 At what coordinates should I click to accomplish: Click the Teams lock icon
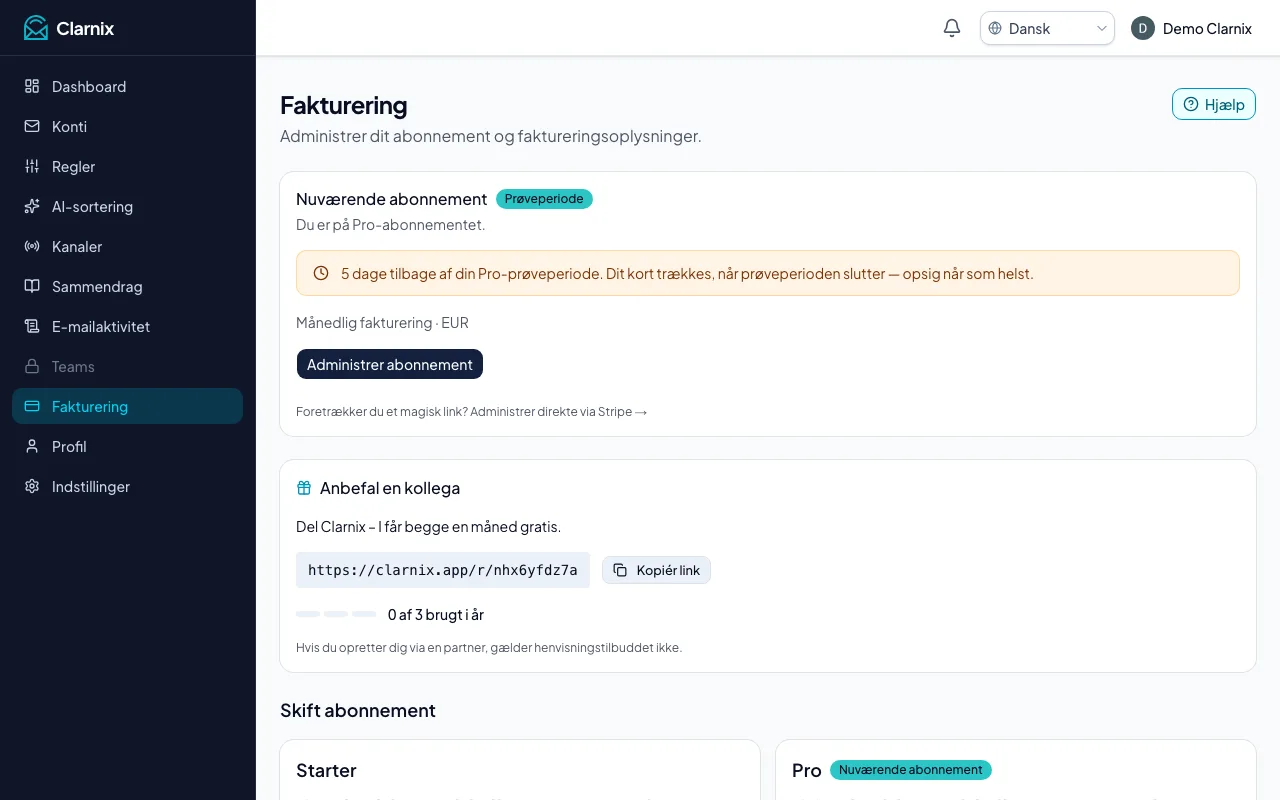(32, 366)
